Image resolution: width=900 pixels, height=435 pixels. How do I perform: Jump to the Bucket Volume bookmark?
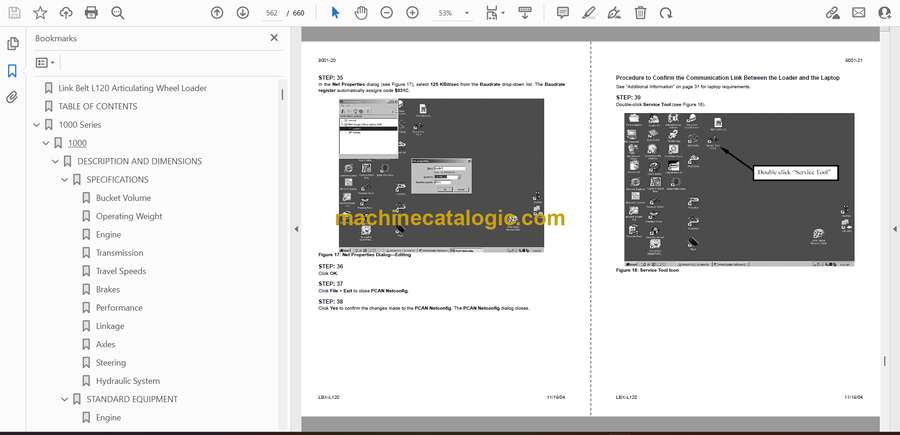(123, 198)
